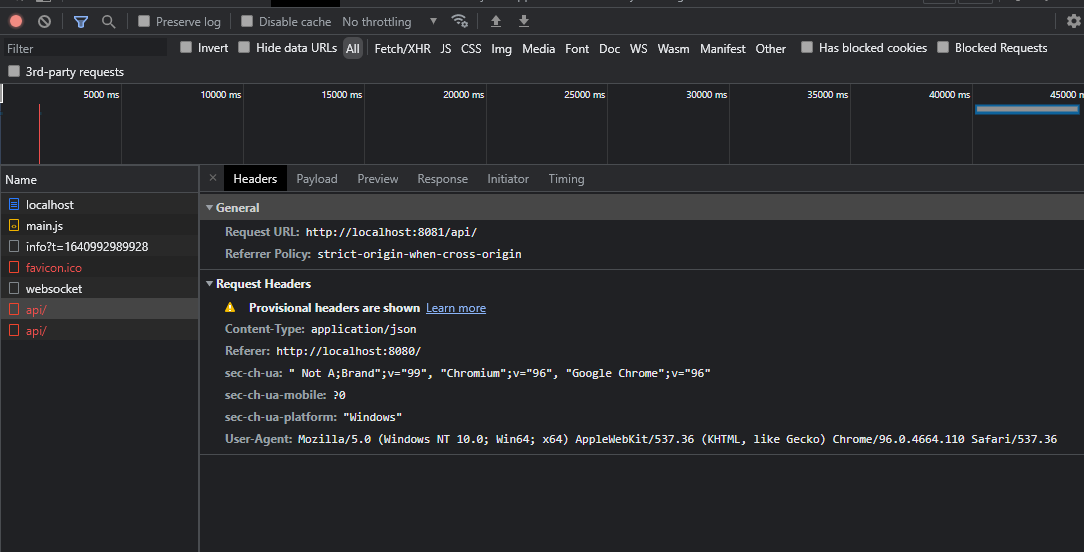The height and width of the screenshot is (552, 1084).
Task: Click the User-Agent header value
Action: (677, 439)
